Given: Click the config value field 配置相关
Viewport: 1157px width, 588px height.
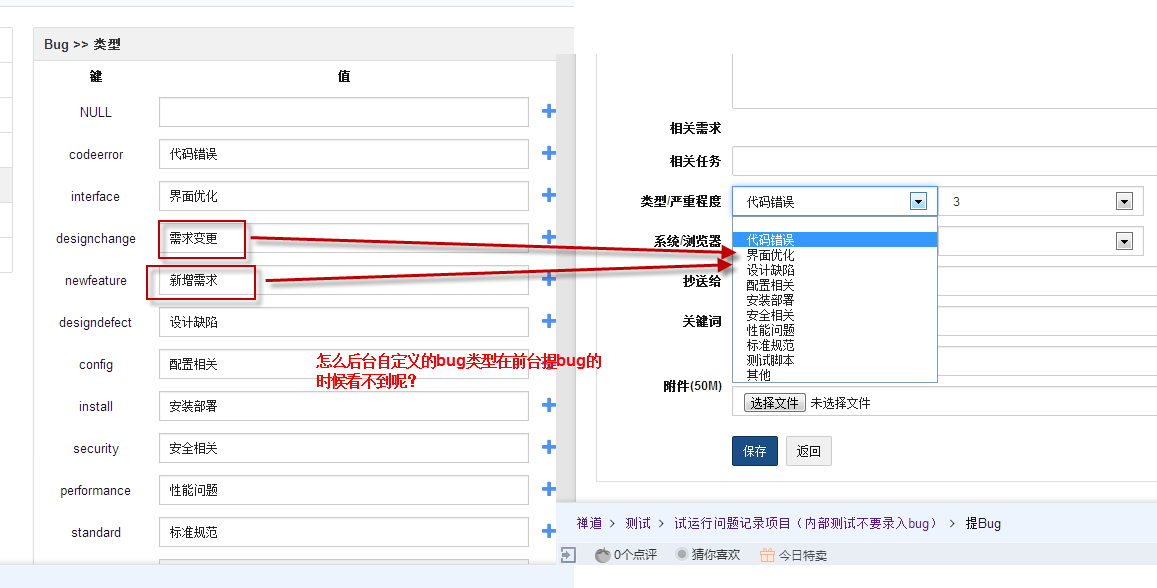Looking at the screenshot, I should (x=344, y=364).
